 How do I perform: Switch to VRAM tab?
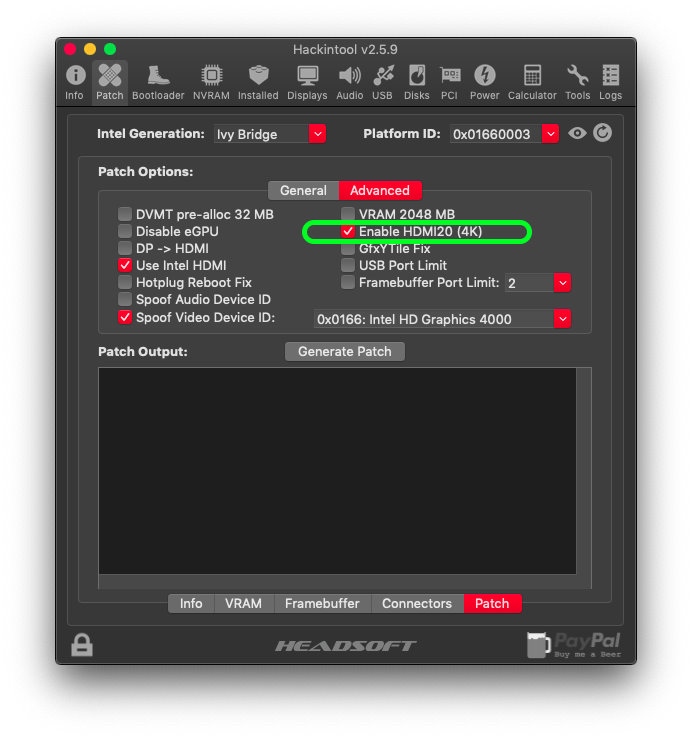243,603
